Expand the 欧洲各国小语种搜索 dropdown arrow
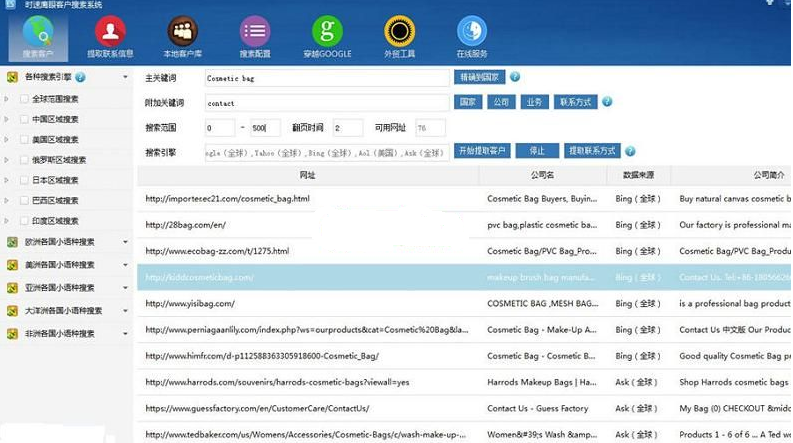793x443 pixels. tap(125, 242)
